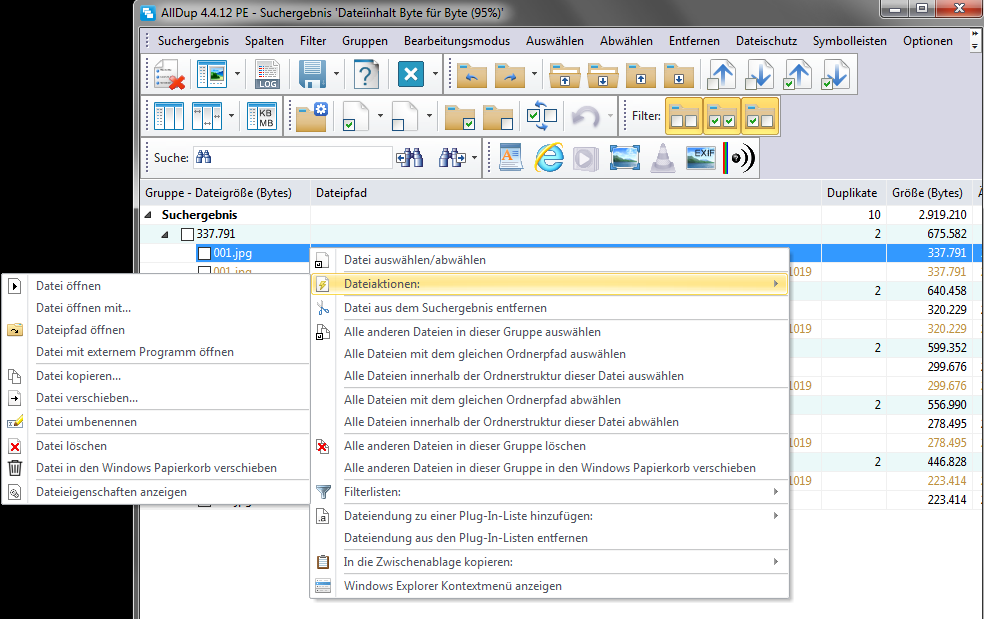Click the binoculars search icon next to search field
This screenshot has width=984, height=619.
click(411, 158)
